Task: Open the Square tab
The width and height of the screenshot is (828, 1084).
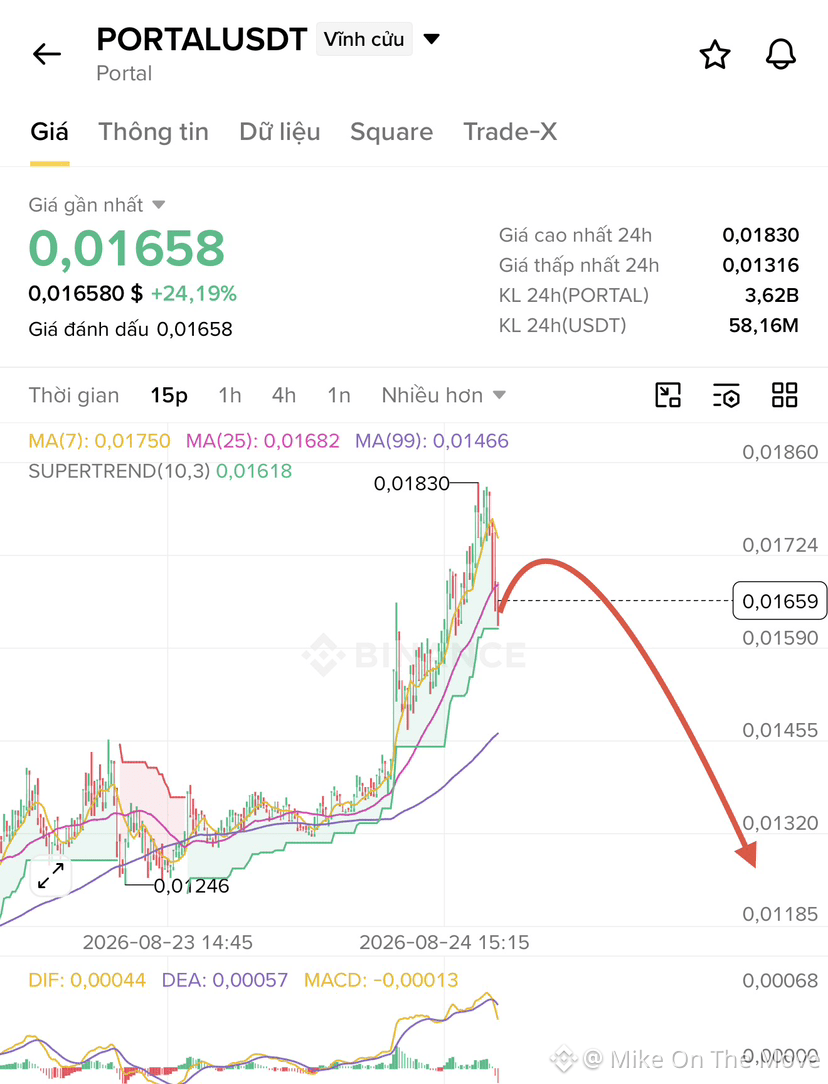Action: coord(391,131)
